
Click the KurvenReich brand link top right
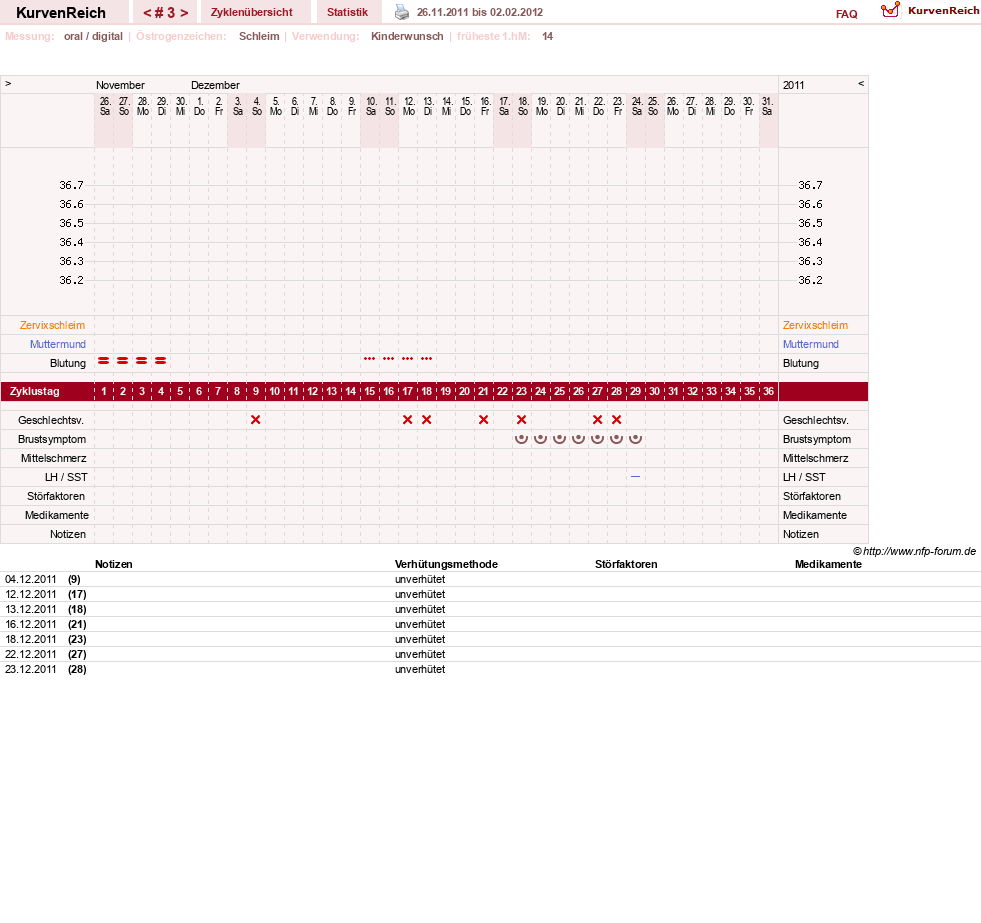(943, 11)
